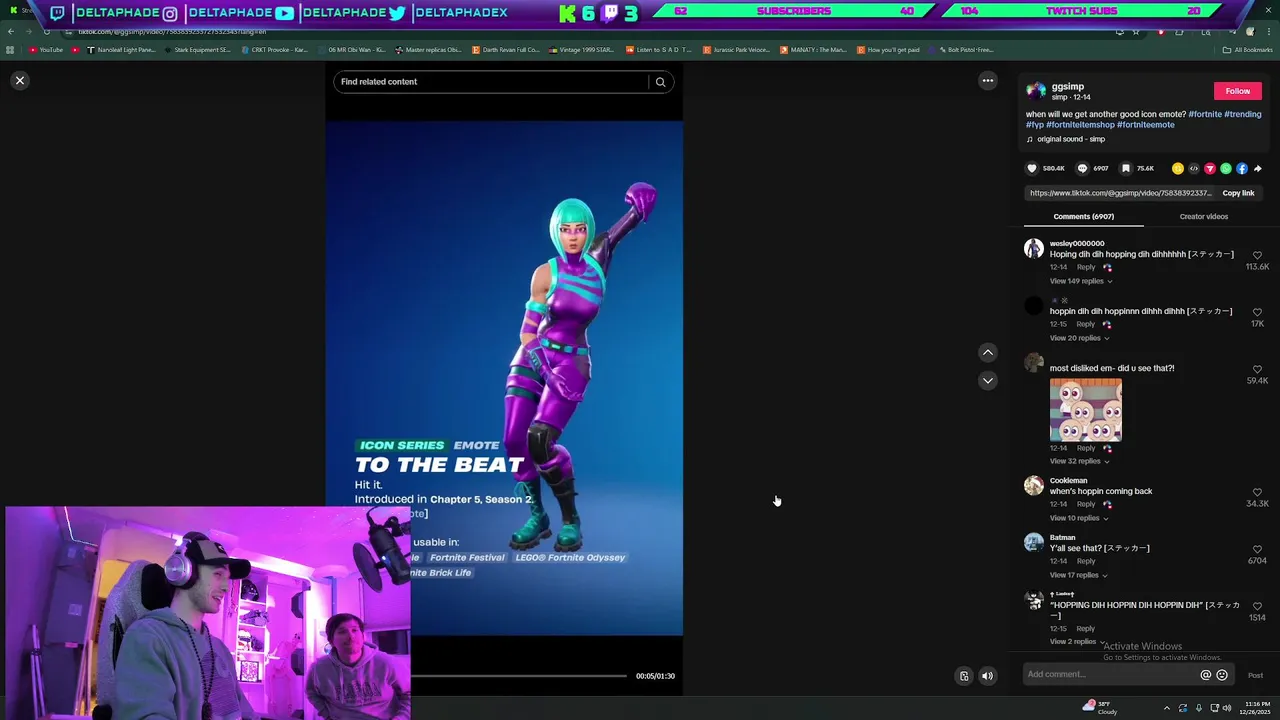The image size is (1280, 720).
Task: Click the video progress bar
Action: pyautogui.click(x=519, y=676)
